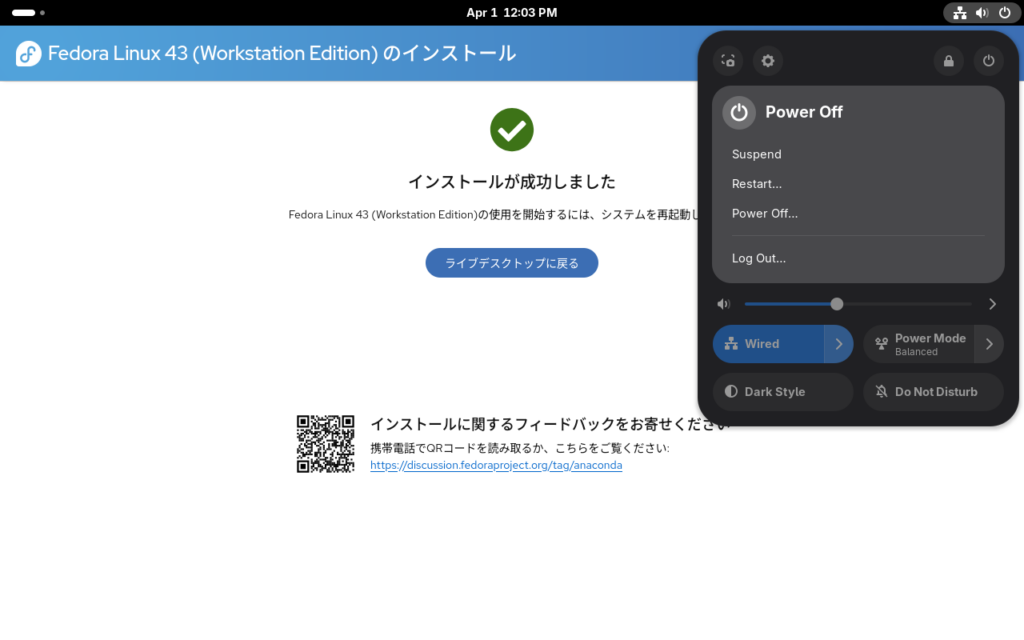Click the green success checkmark icon

pos(511,130)
